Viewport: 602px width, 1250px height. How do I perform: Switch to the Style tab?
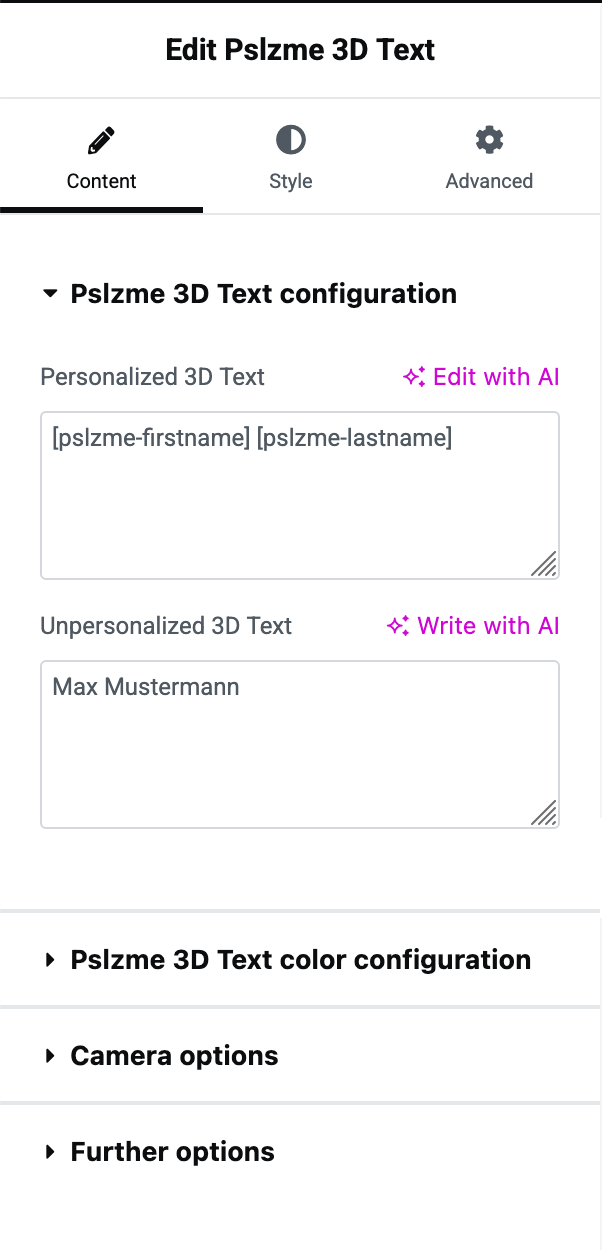point(290,181)
